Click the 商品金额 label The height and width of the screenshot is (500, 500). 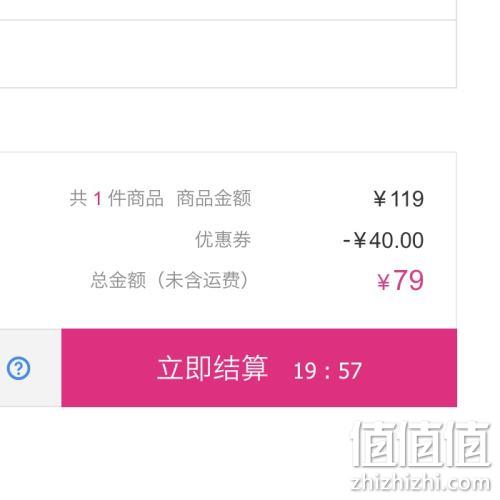coord(214,198)
